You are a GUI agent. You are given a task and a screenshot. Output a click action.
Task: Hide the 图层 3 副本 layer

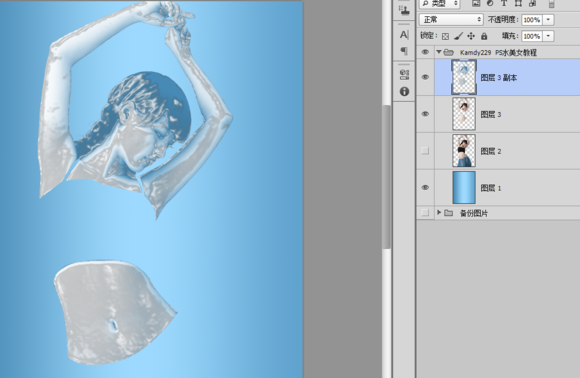425,77
